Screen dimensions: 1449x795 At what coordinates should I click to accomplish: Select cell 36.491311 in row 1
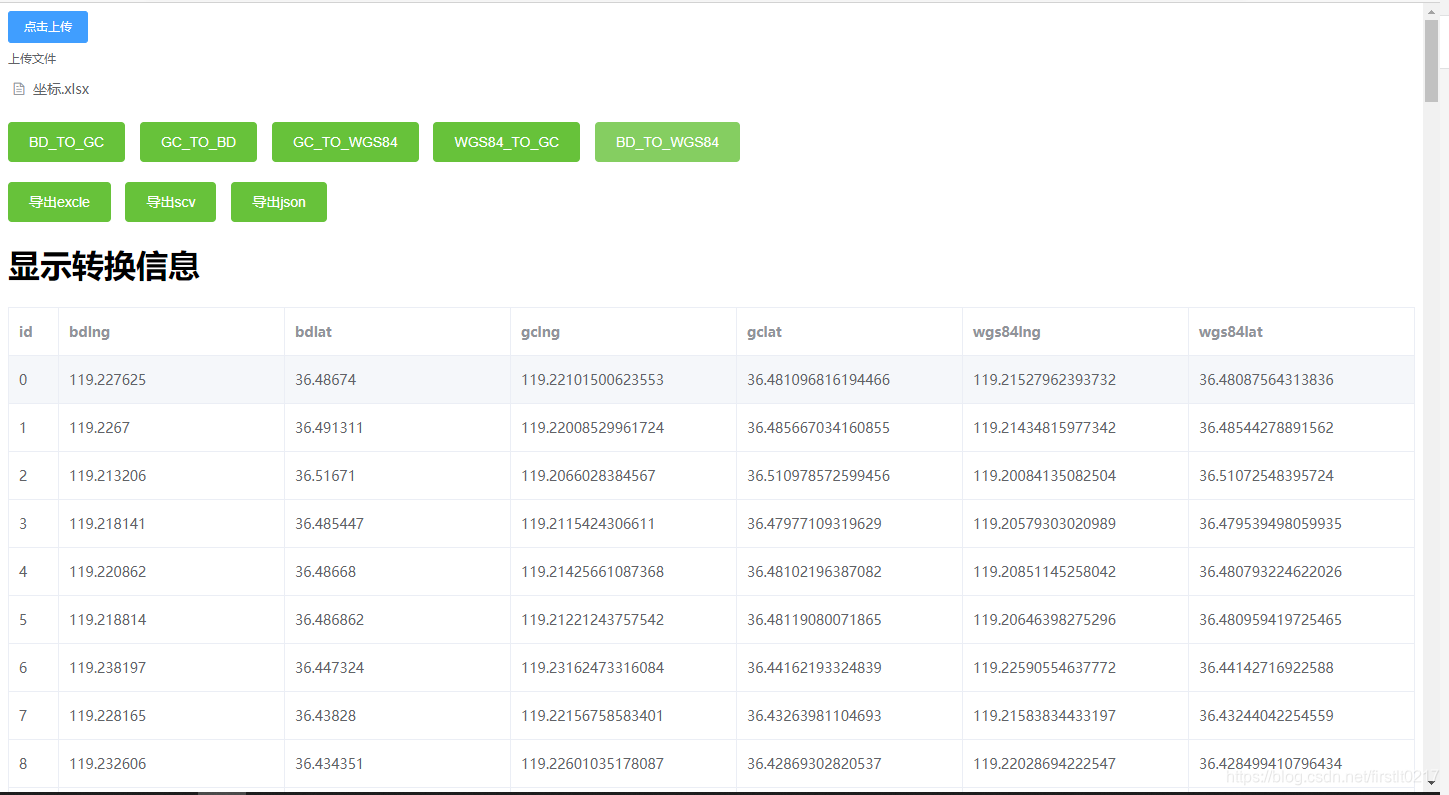pos(398,428)
